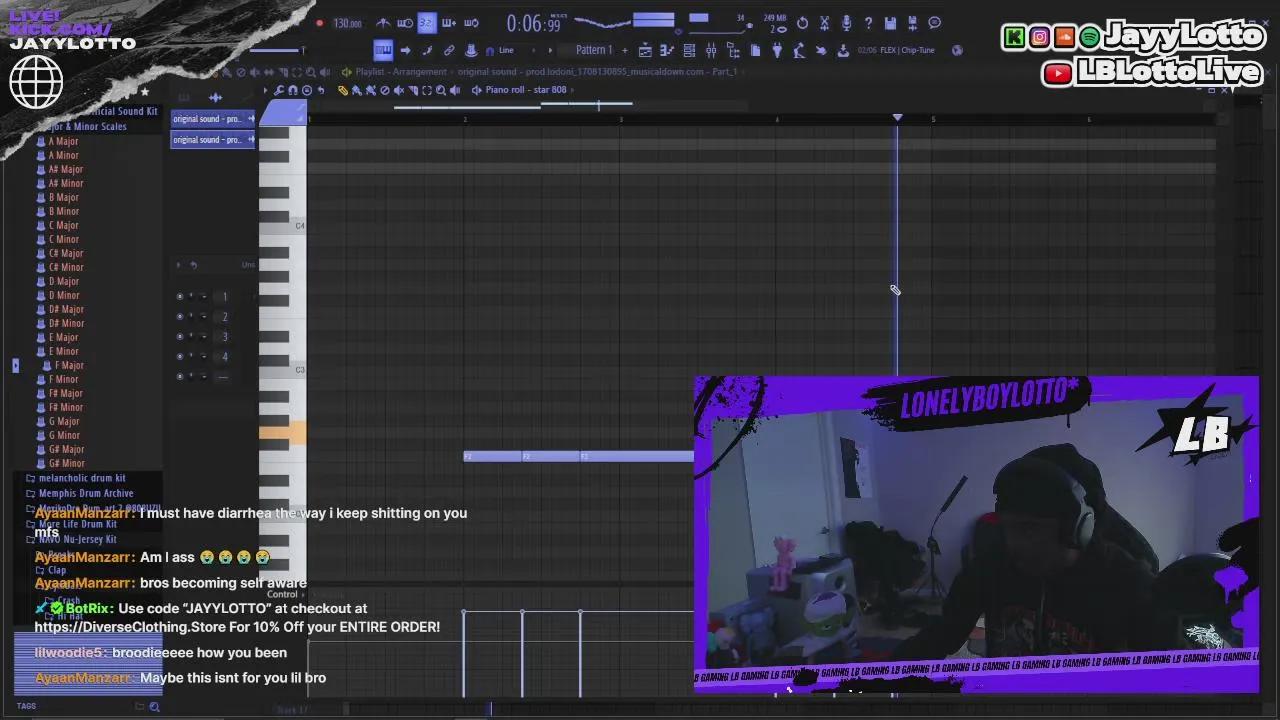Toggle the 3.2 countdown before recording
Image resolution: width=1280 pixels, height=720 pixels.
(x=427, y=23)
